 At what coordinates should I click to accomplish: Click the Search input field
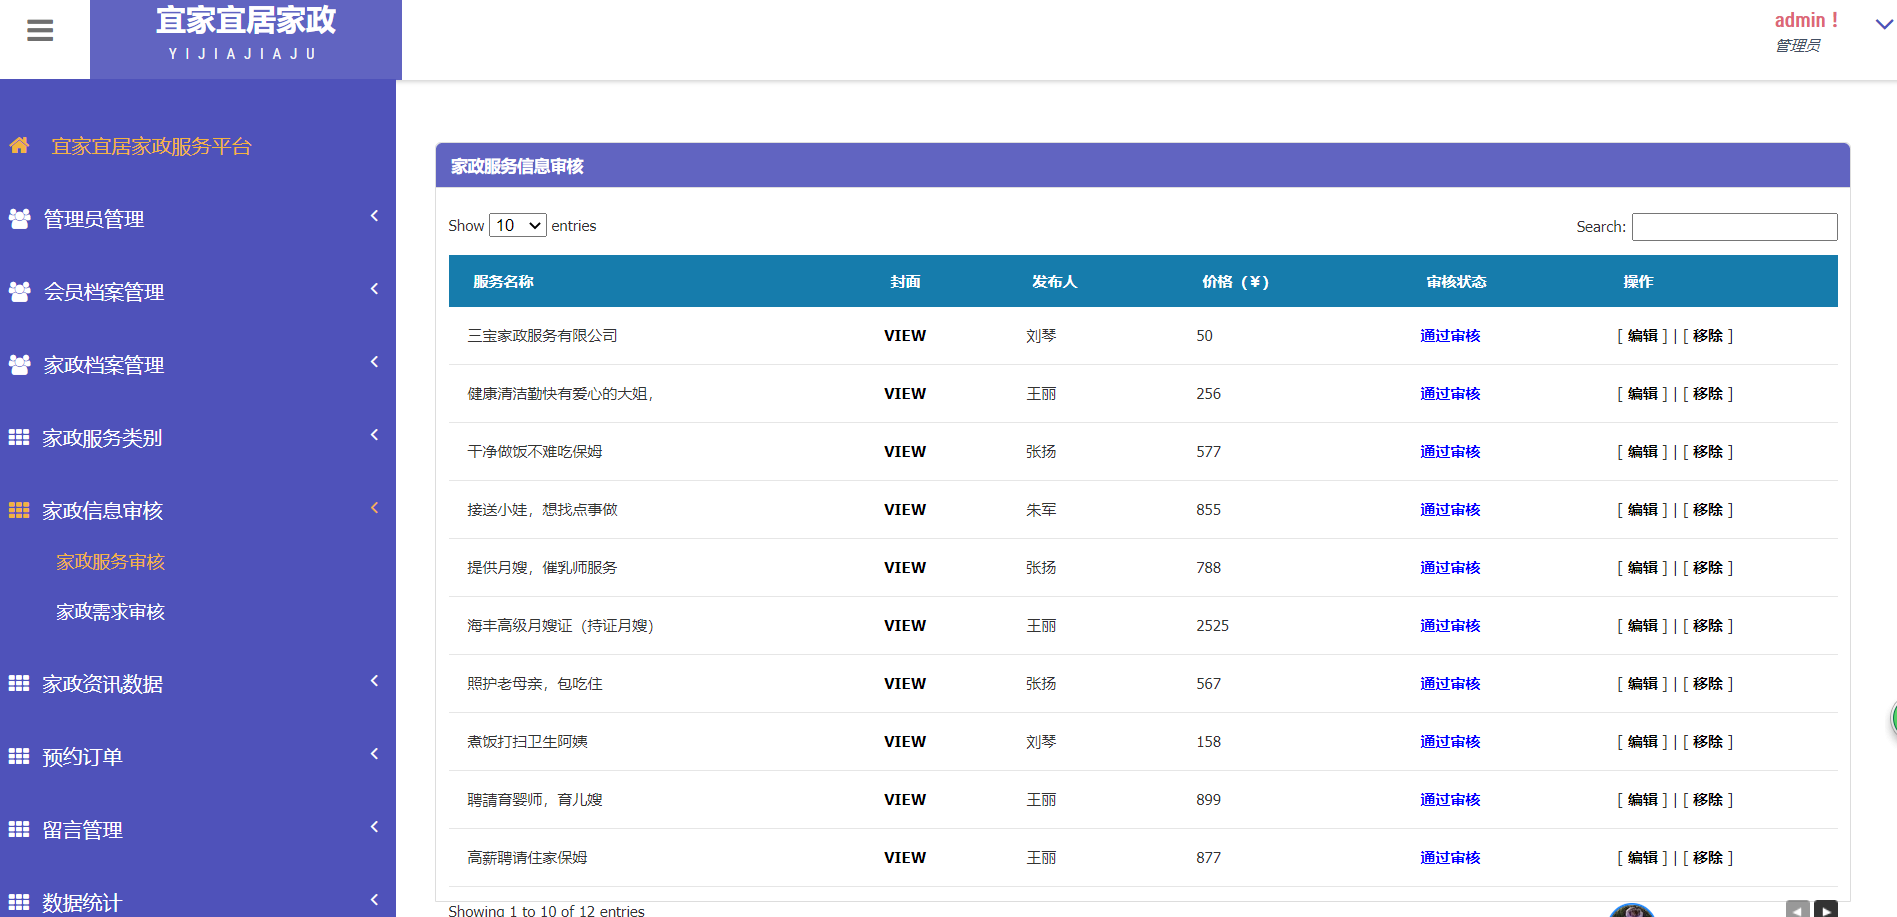click(1734, 227)
